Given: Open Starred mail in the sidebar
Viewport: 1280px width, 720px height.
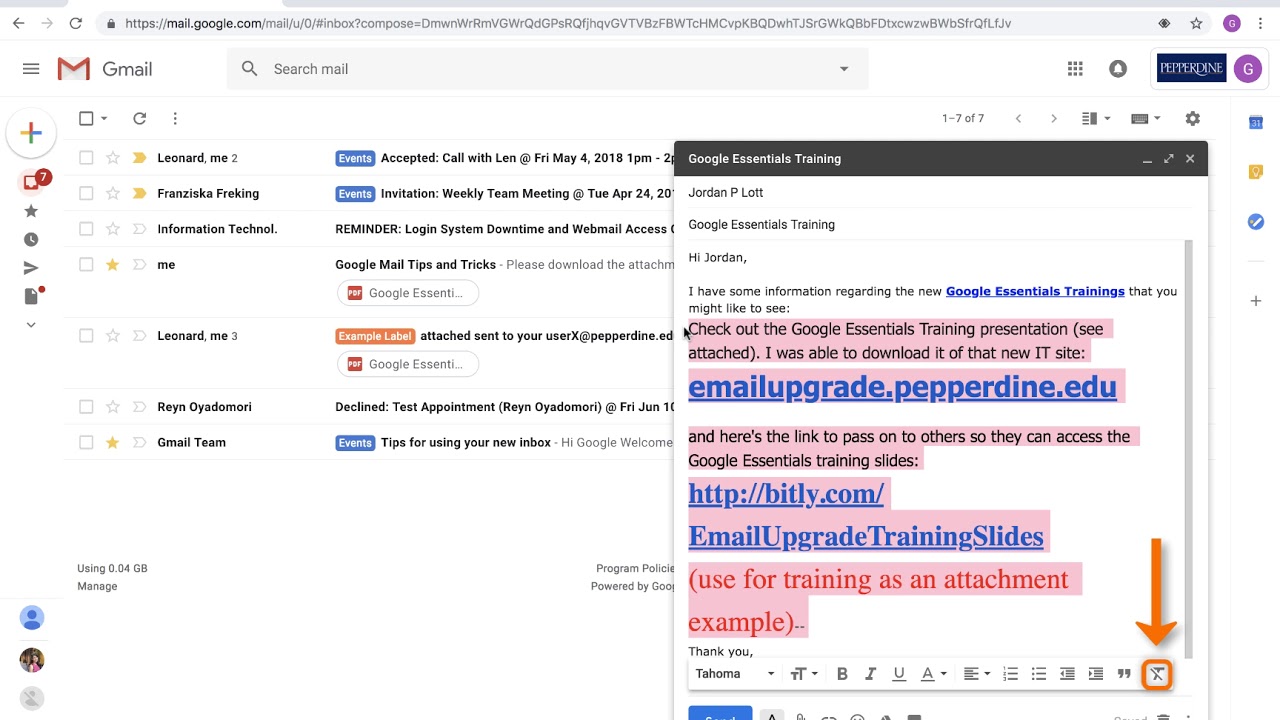Looking at the screenshot, I should [31, 211].
